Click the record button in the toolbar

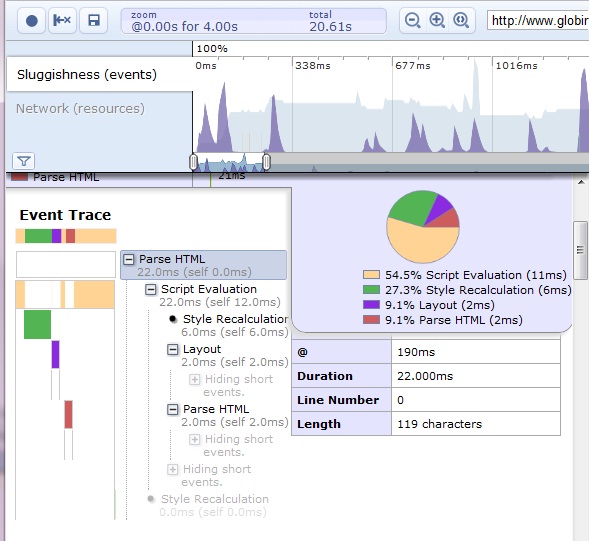tap(32, 21)
